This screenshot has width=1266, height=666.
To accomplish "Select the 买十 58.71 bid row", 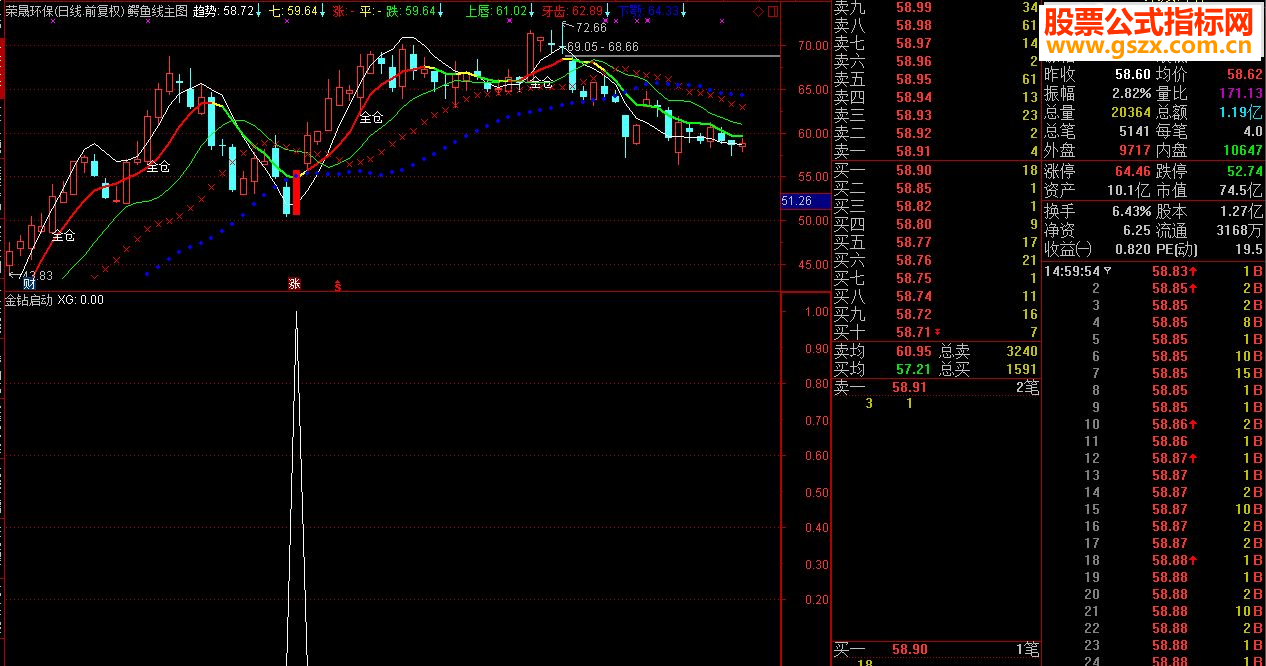I will pyautogui.click(x=935, y=332).
